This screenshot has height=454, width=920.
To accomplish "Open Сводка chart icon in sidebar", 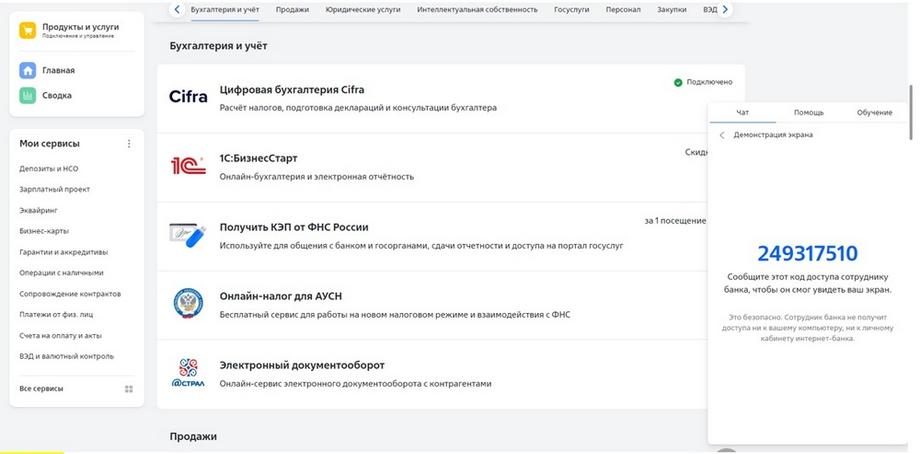I will coord(28,95).
